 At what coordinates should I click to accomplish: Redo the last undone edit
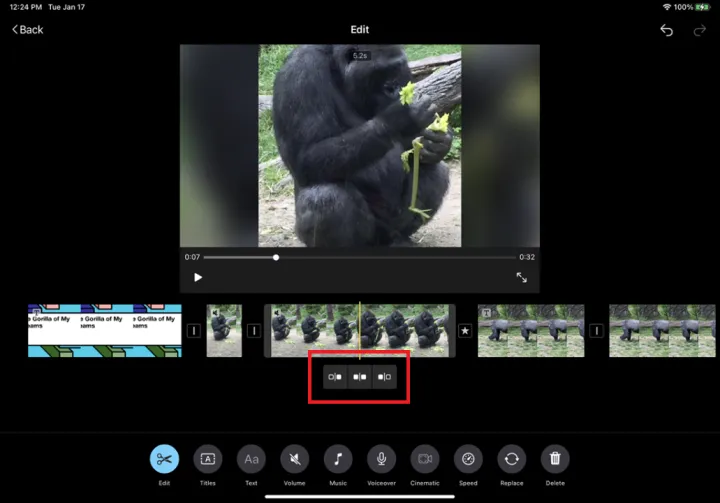coord(699,31)
